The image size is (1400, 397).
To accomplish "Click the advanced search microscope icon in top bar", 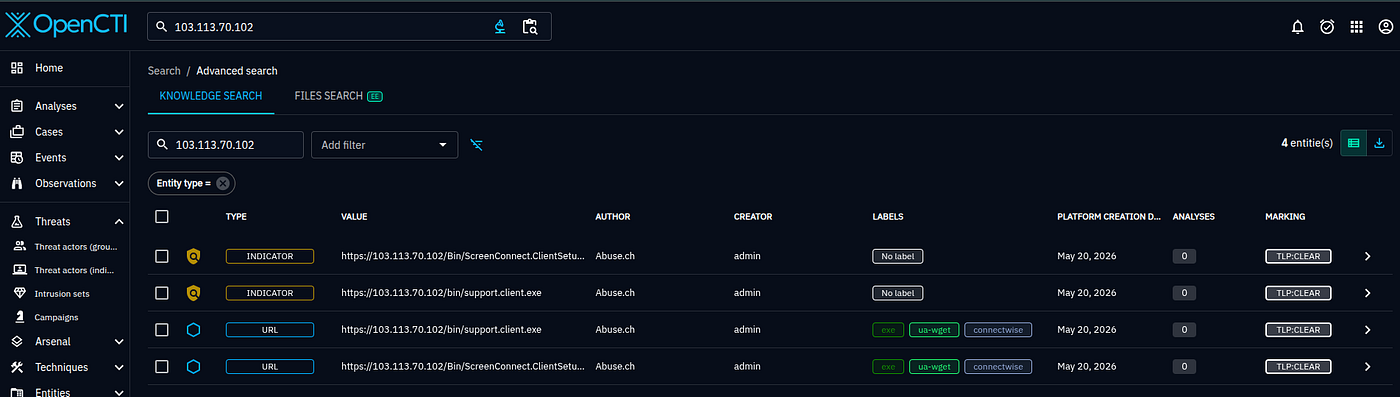I will point(501,27).
